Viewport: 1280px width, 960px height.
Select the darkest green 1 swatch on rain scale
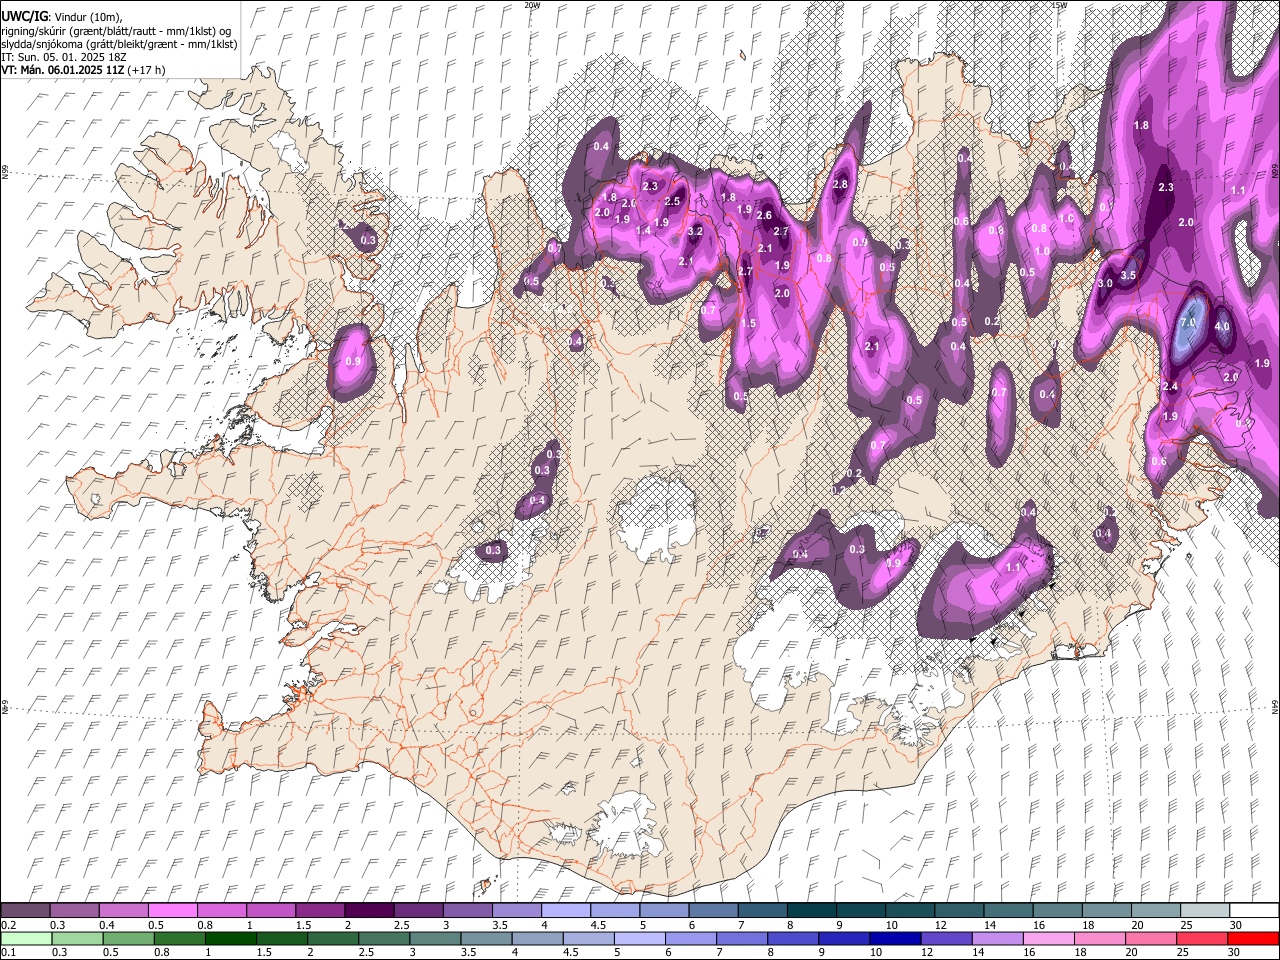tap(230, 938)
